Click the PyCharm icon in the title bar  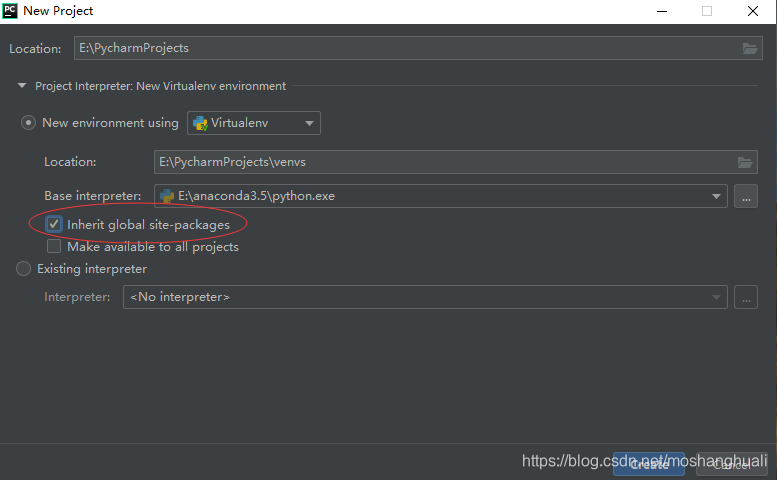tap(10, 11)
